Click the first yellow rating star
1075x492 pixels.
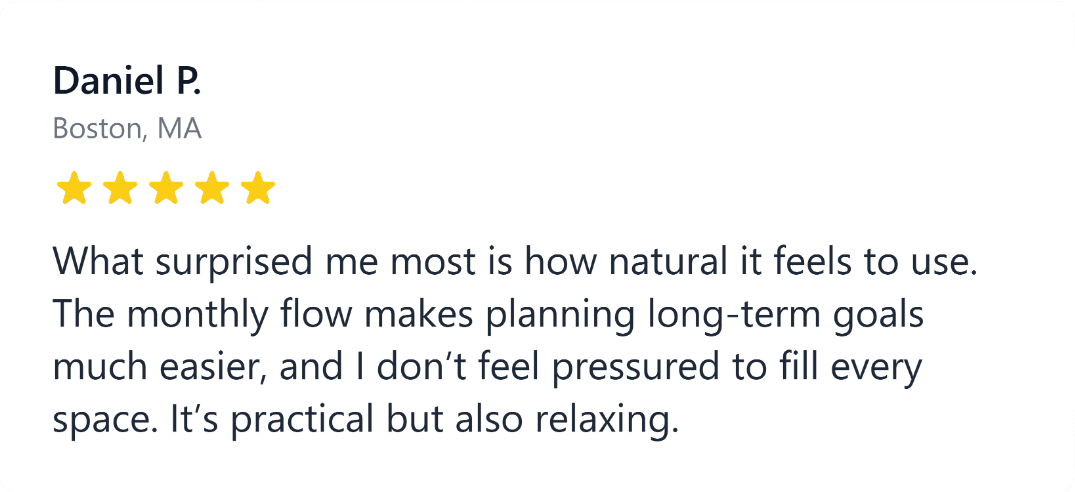pos(72,188)
